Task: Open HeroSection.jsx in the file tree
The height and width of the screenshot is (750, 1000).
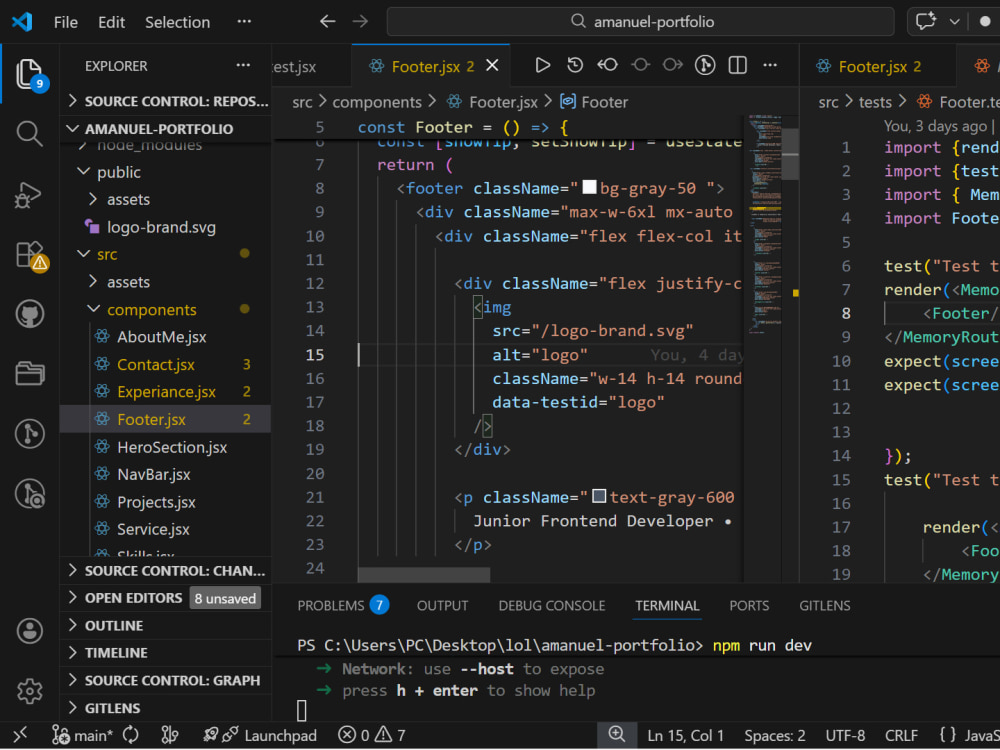Action: (172, 448)
